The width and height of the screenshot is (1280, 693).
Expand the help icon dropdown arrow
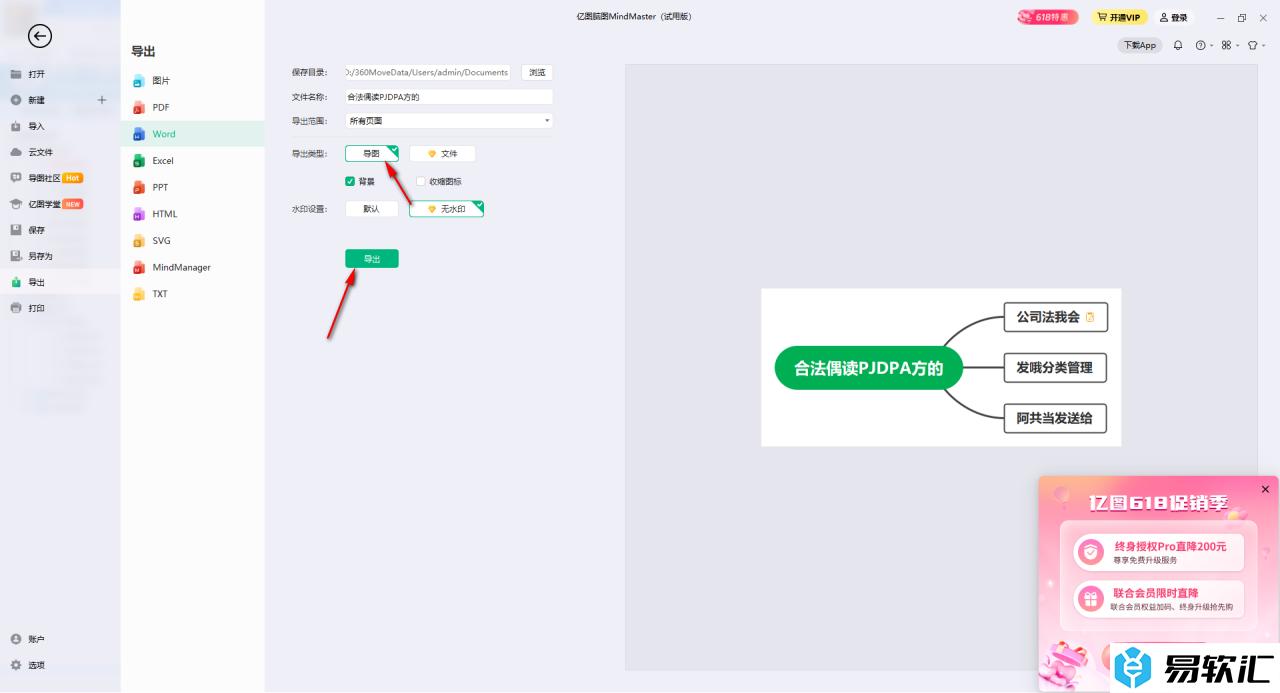tap(1212, 46)
